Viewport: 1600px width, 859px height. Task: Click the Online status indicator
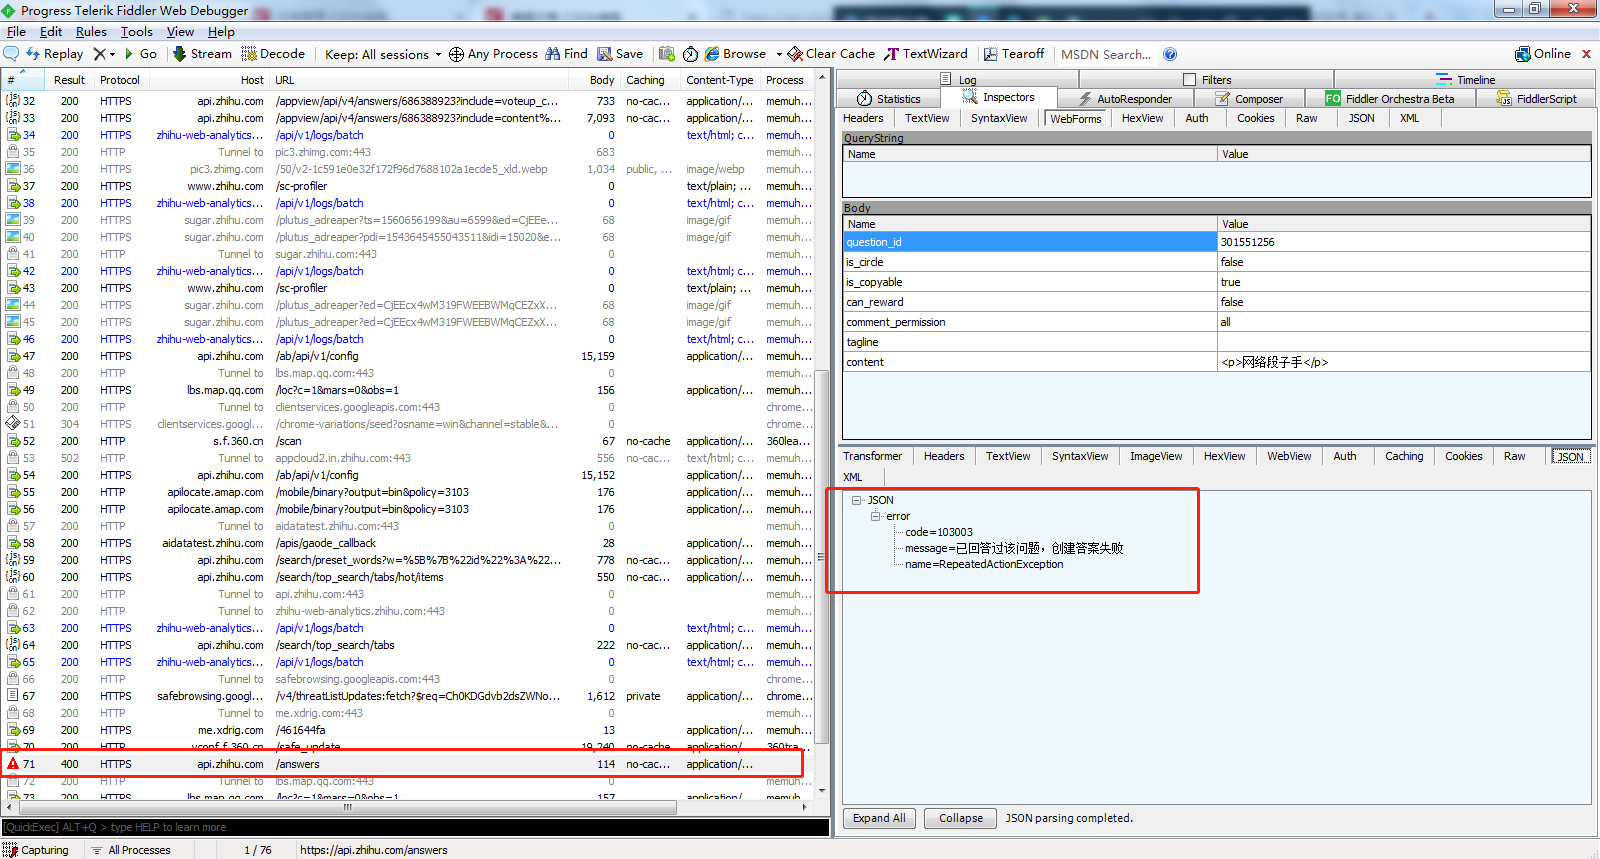pos(1543,54)
